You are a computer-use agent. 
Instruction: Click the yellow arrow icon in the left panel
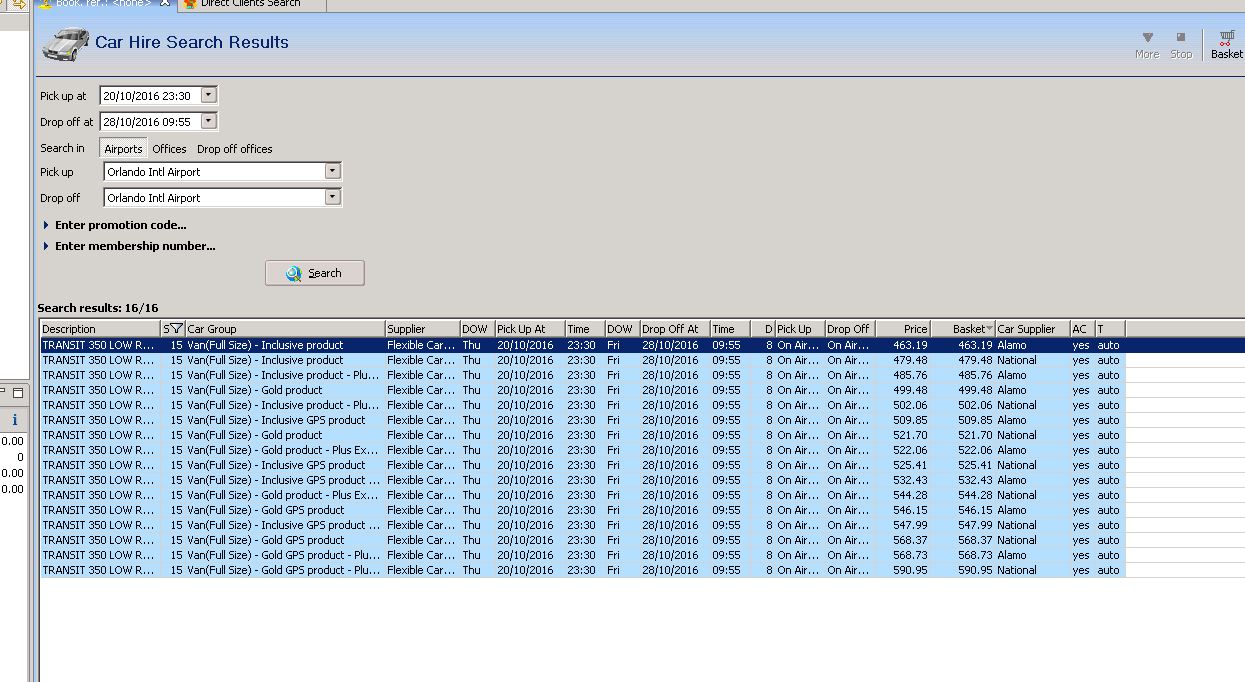(18, 4)
